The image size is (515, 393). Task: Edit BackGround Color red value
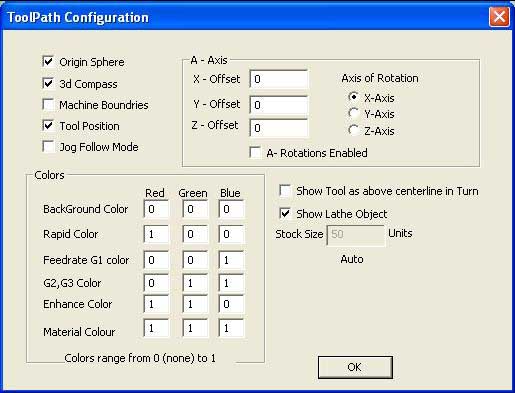tap(156, 209)
